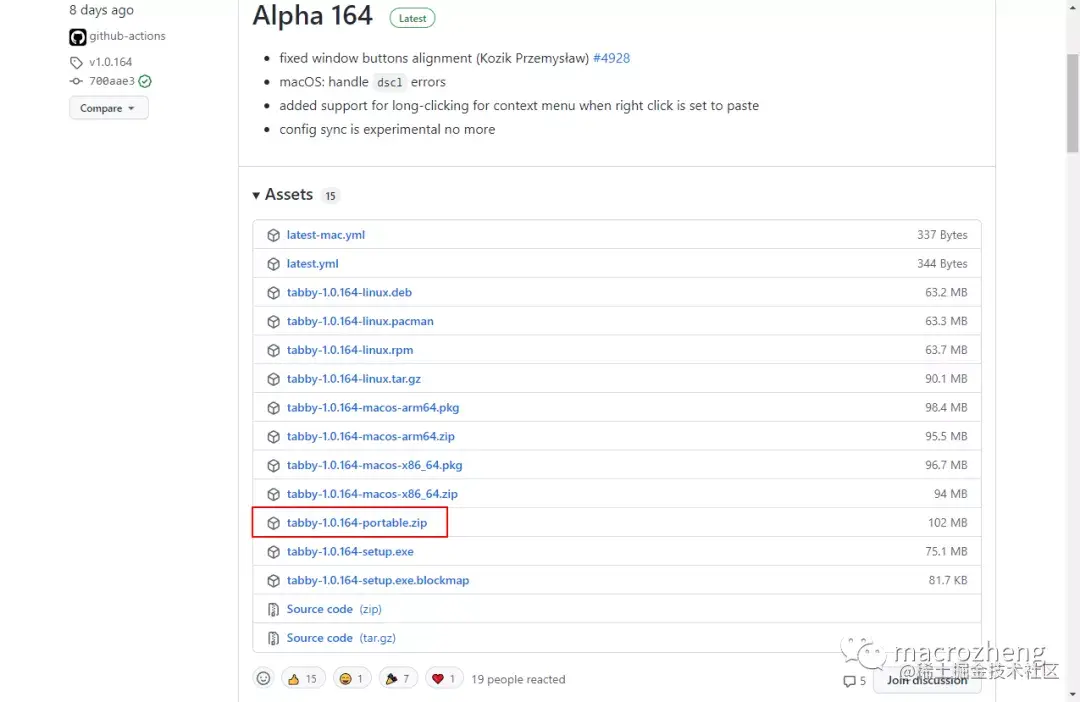1080x702 pixels.
Task: Click the package icon next to tabby-1.0.164-setup.exe
Action: point(273,551)
